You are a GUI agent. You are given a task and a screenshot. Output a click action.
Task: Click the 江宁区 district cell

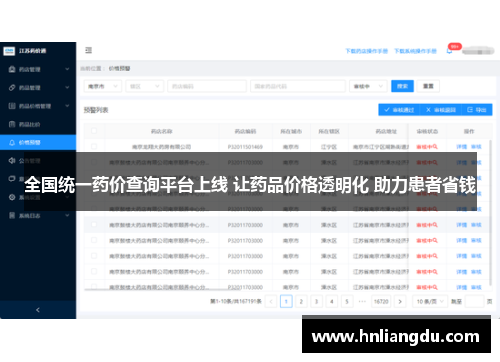(x=329, y=147)
